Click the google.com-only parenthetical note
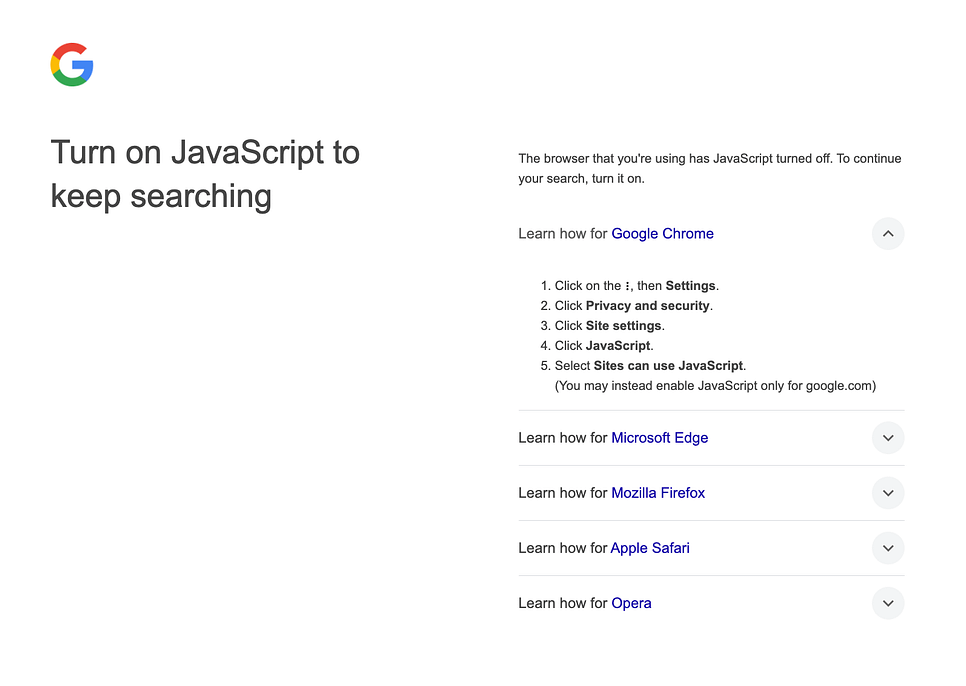 (715, 386)
